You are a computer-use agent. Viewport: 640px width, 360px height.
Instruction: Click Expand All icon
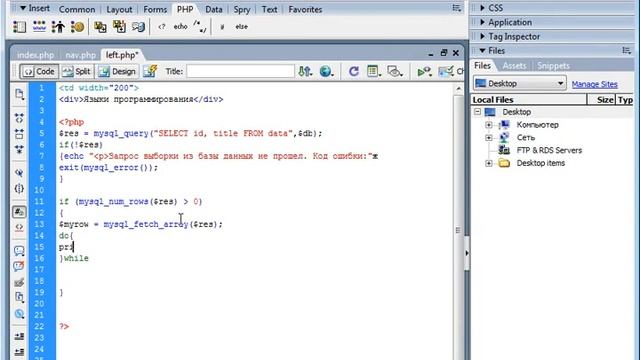point(19,149)
